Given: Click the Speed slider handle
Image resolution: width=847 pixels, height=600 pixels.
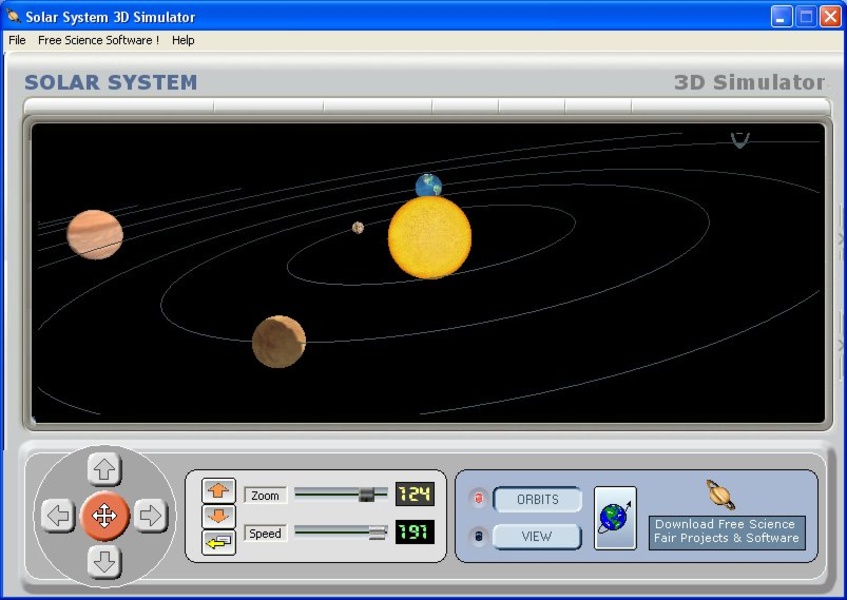Looking at the screenshot, I should tap(377, 533).
